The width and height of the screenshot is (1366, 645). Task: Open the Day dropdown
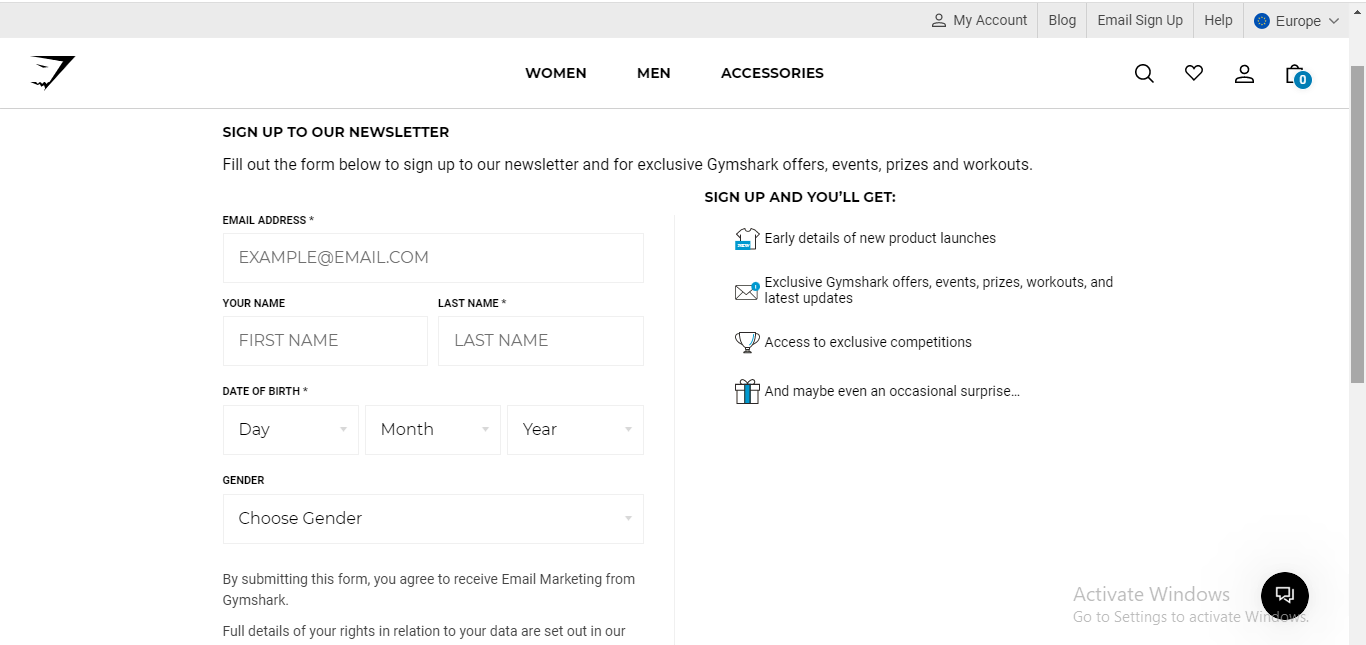click(x=290, y=430)
